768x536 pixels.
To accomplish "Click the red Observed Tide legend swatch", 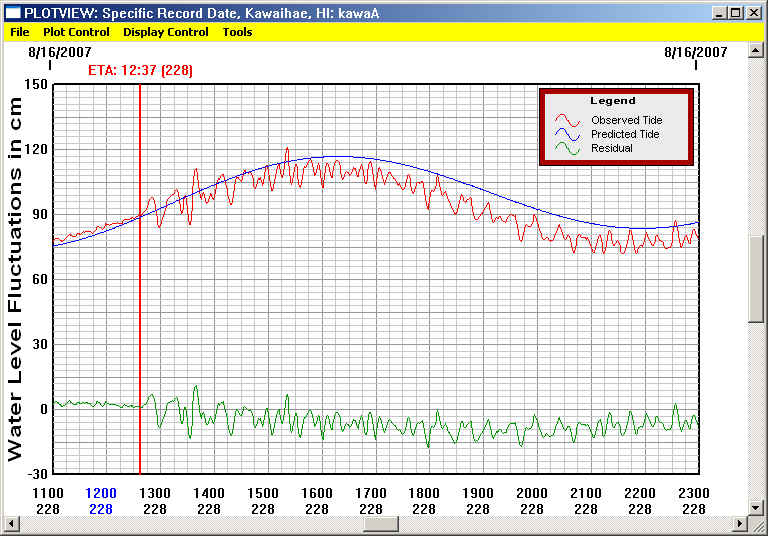I will click(x=568, y=120).
